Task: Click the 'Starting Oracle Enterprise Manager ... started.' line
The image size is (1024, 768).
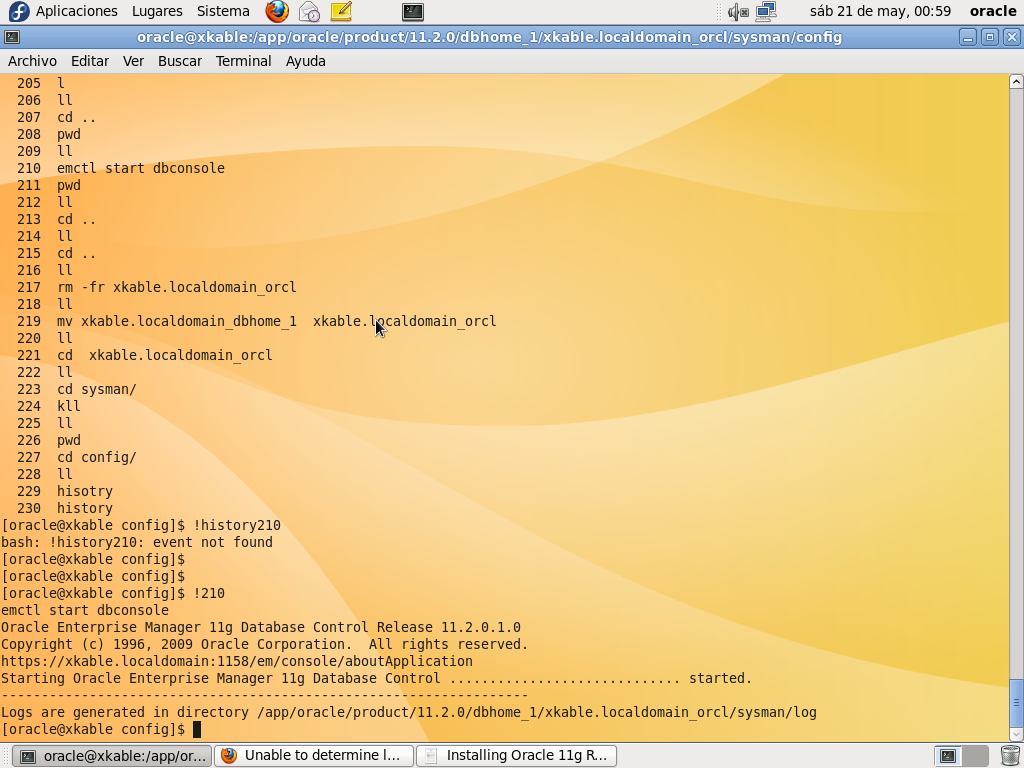Action: [x=376, y=678]
